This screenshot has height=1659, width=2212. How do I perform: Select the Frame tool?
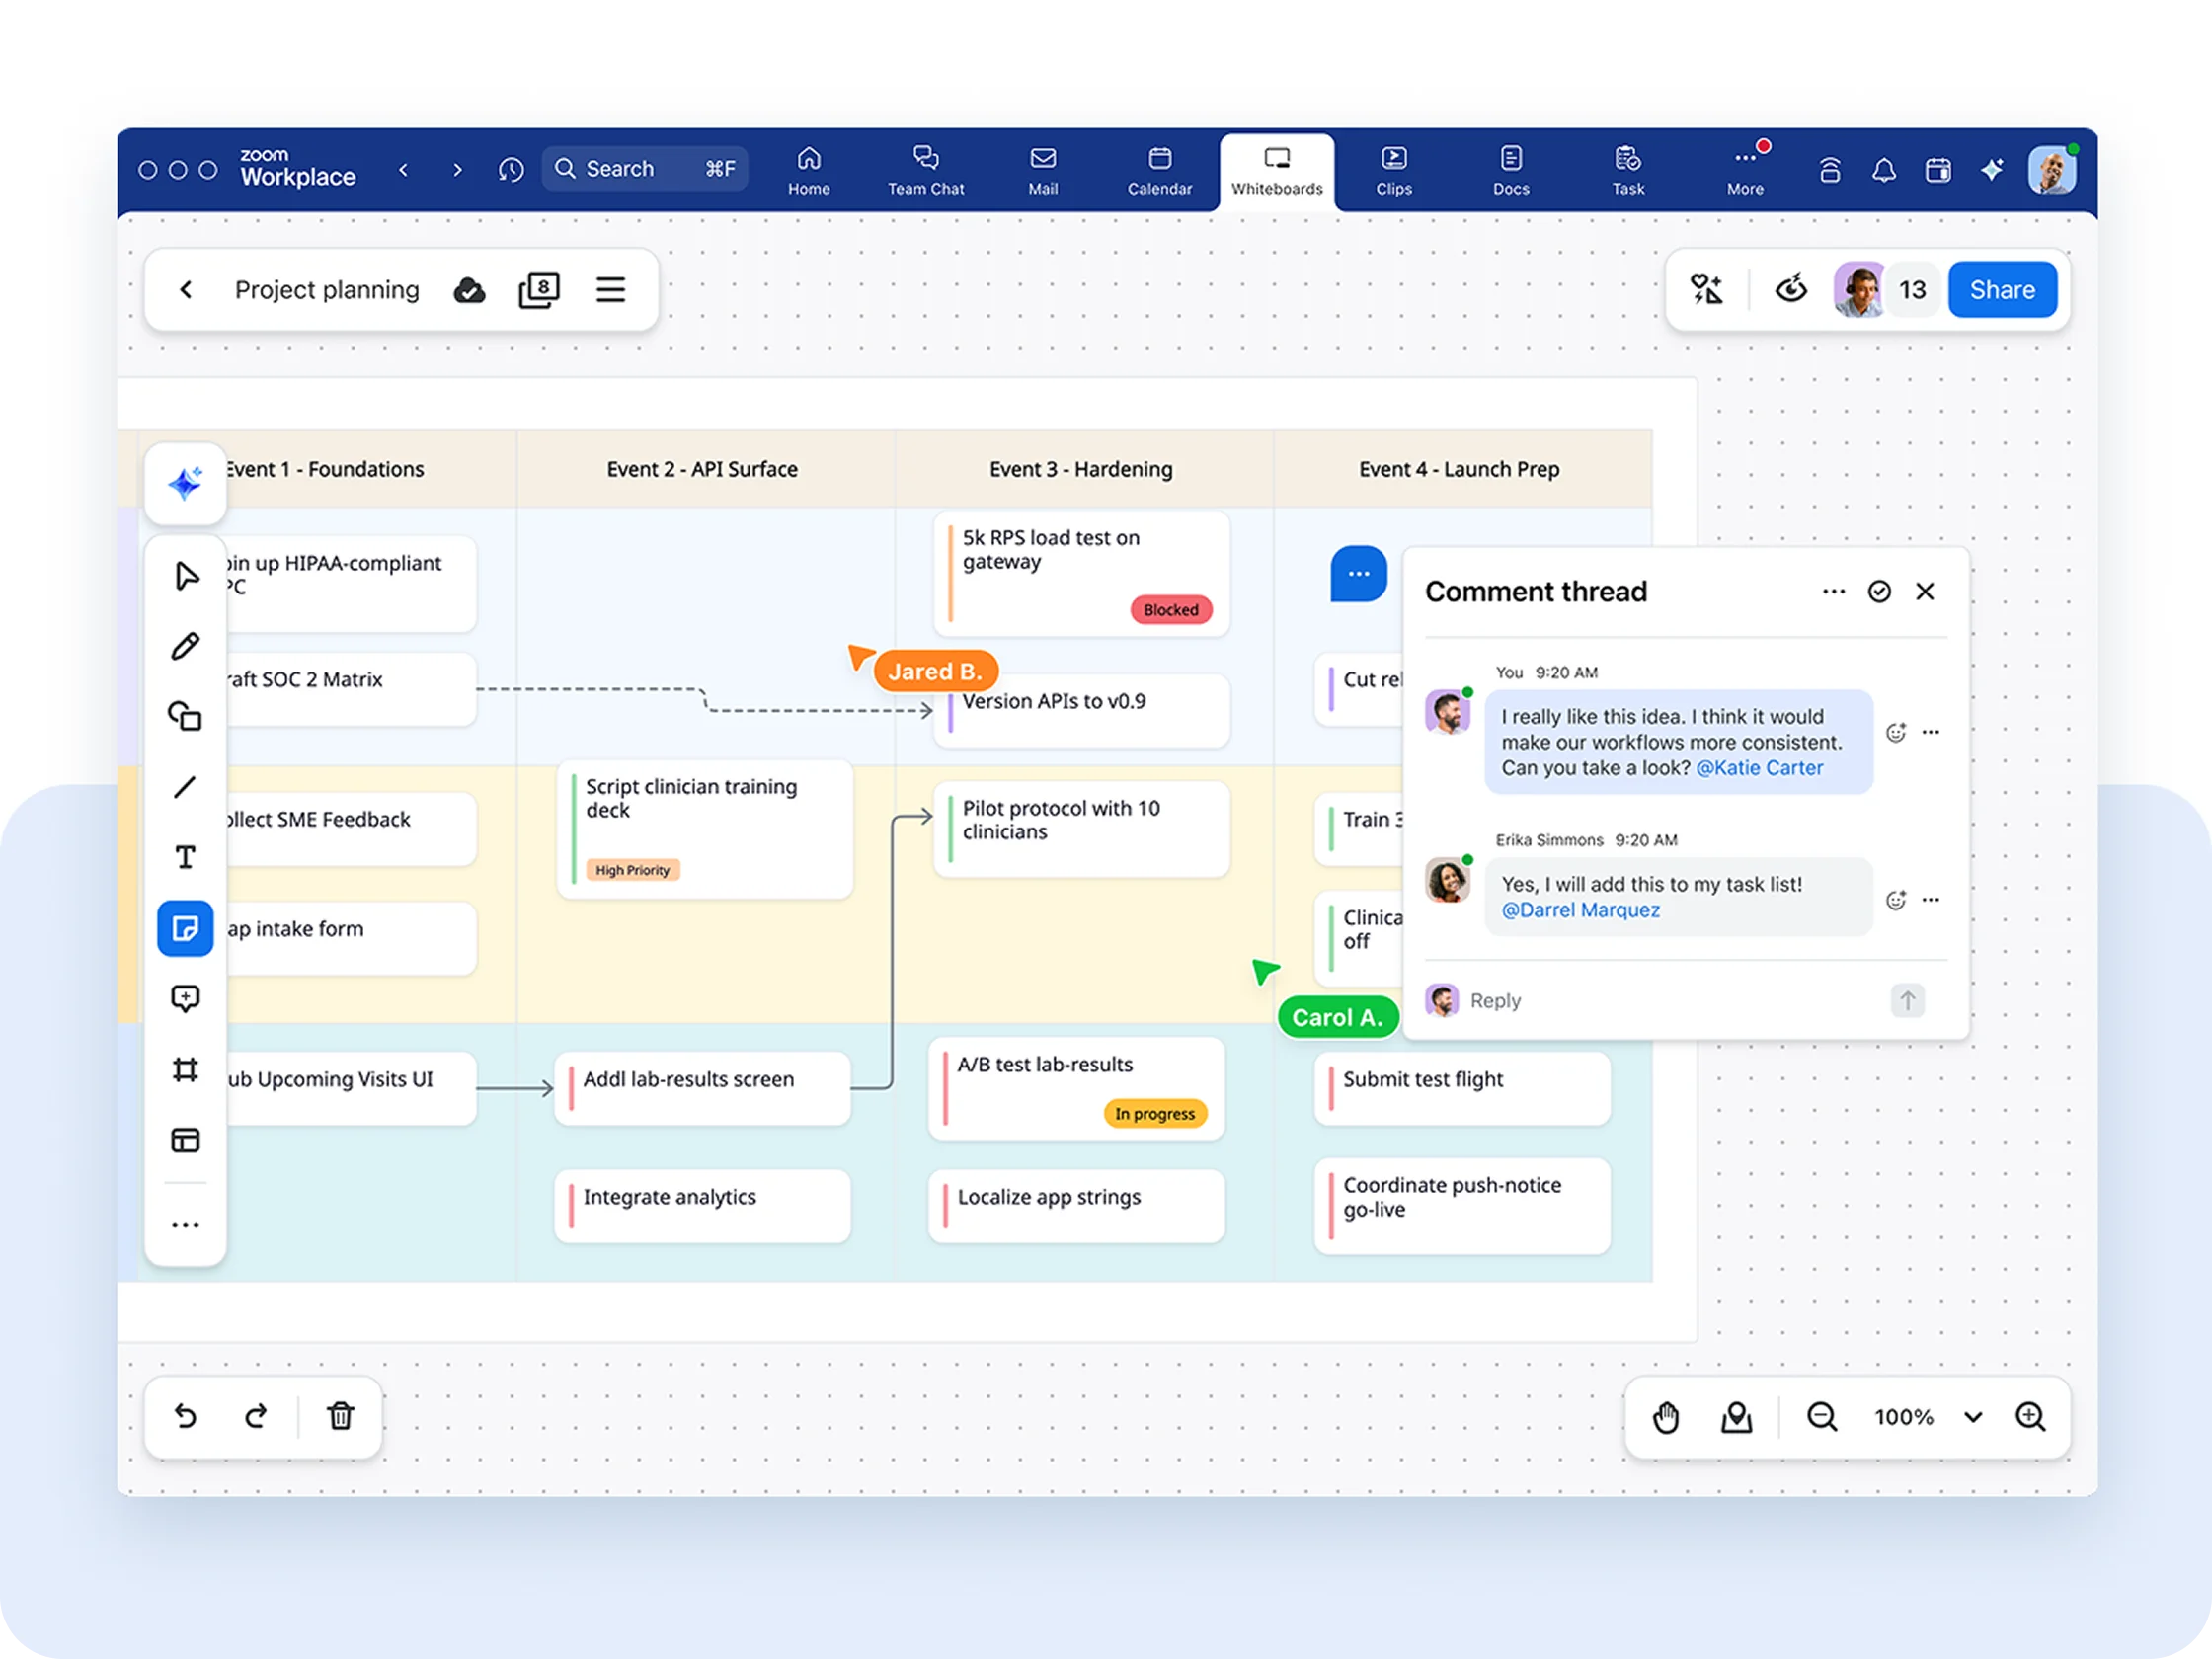pyautogui.click(x=185, y=1069)
